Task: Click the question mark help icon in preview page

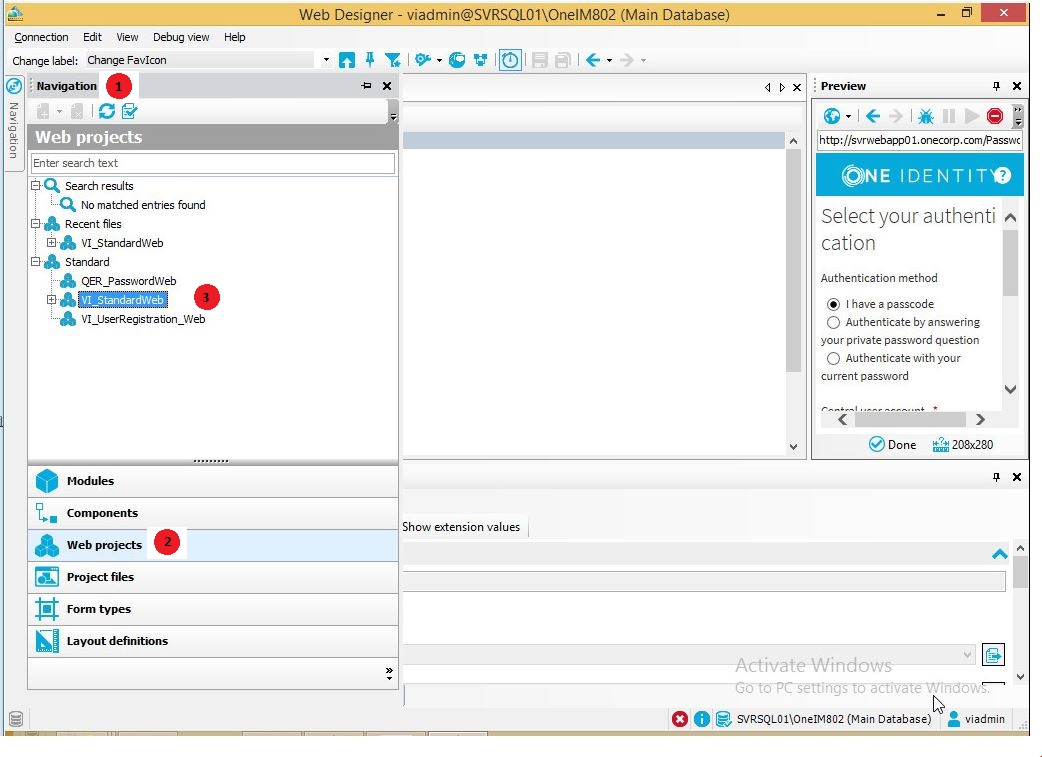Action: click(x=1002, y=175)
